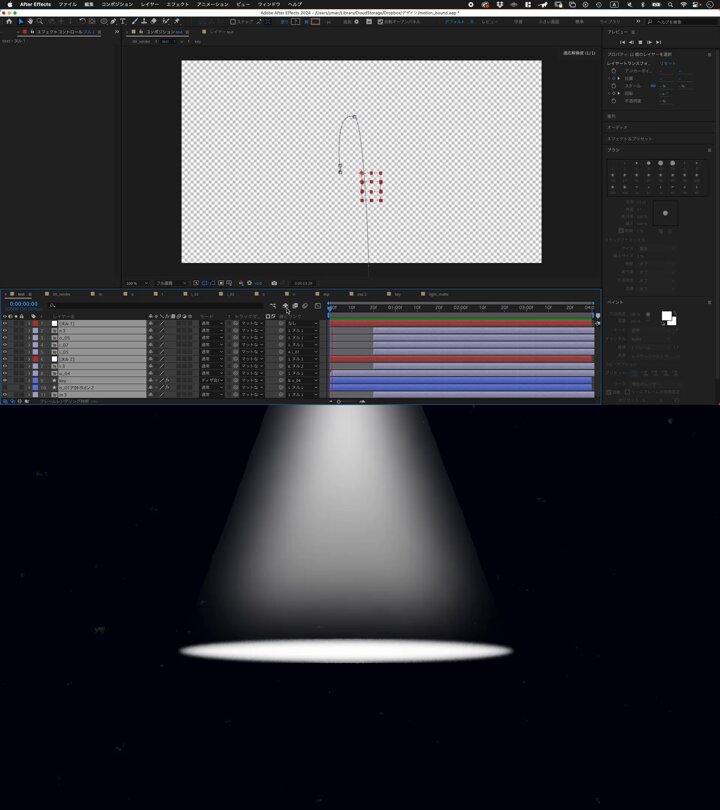Open the エフェクト menu

177,4
